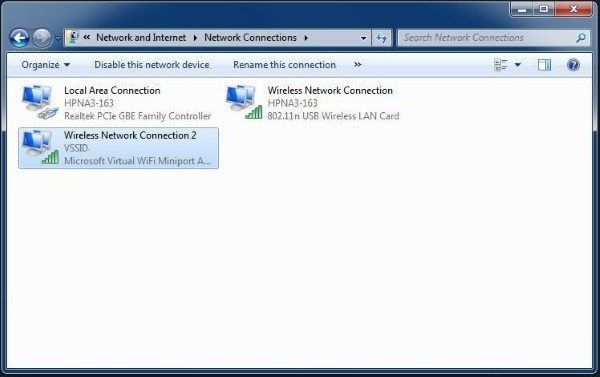Image resolution: width=600 pixels, height=377 pixels.
Task: Click Rename this connection
Action: click(x=284, y=65)
